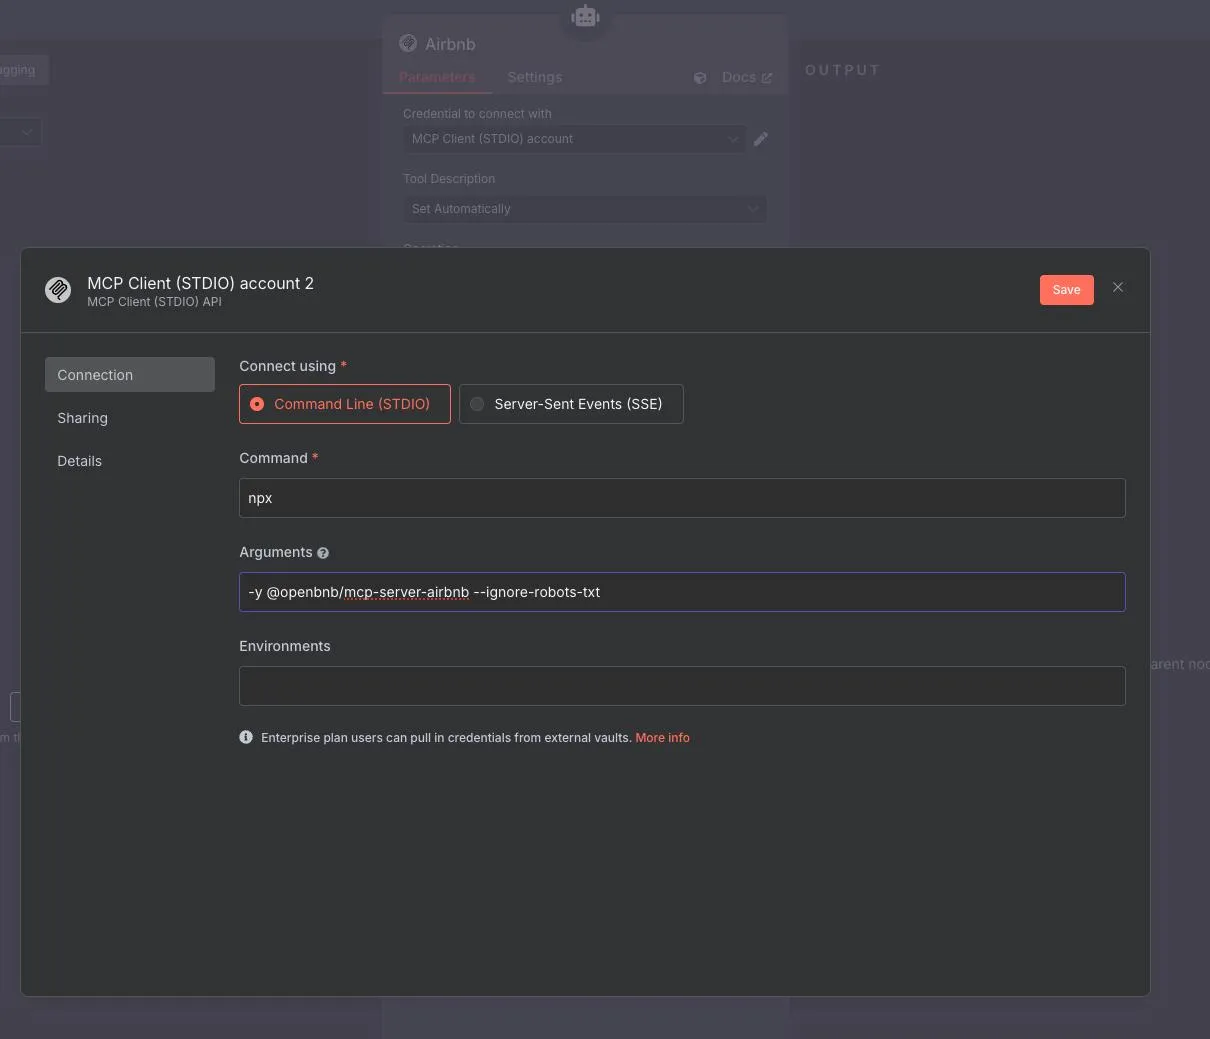Click the Airbnb node icon
Image resolution: width=1210 pixels, height=1039 pixels.
[x=408, y=43]
